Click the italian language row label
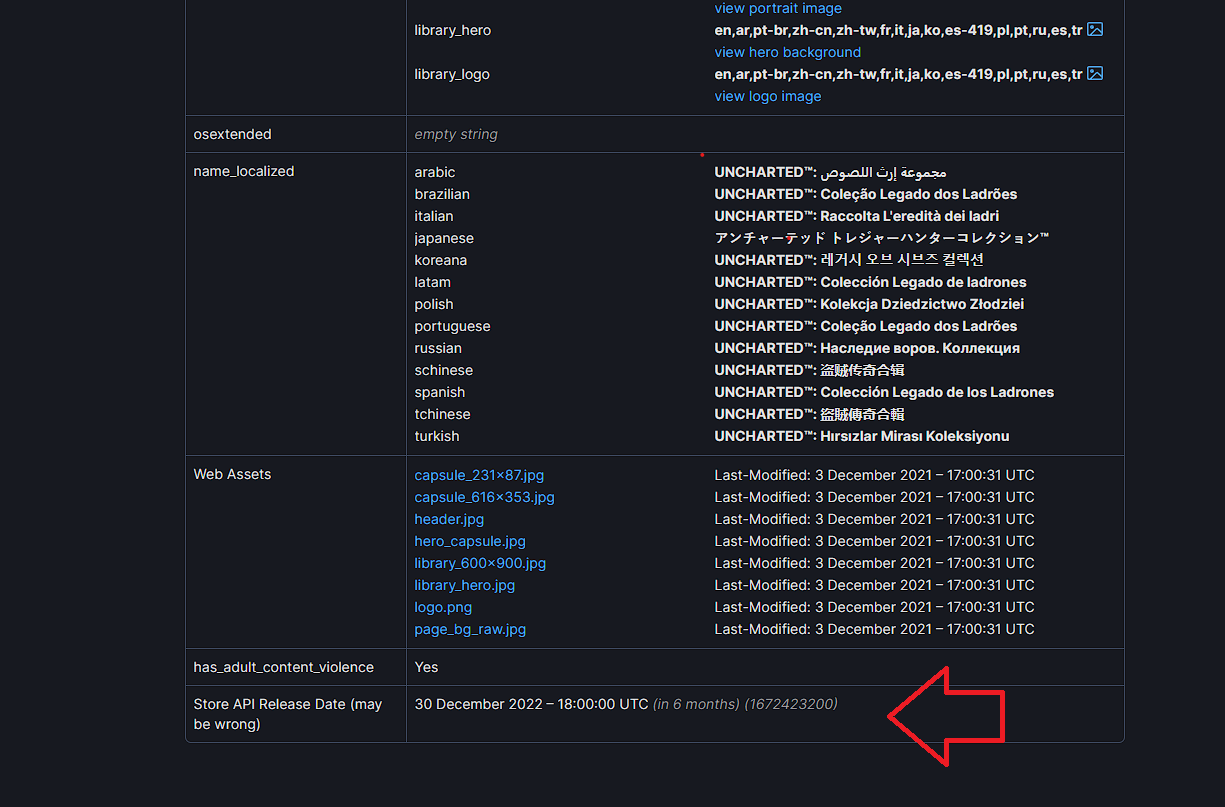 [x=434, y=216]
